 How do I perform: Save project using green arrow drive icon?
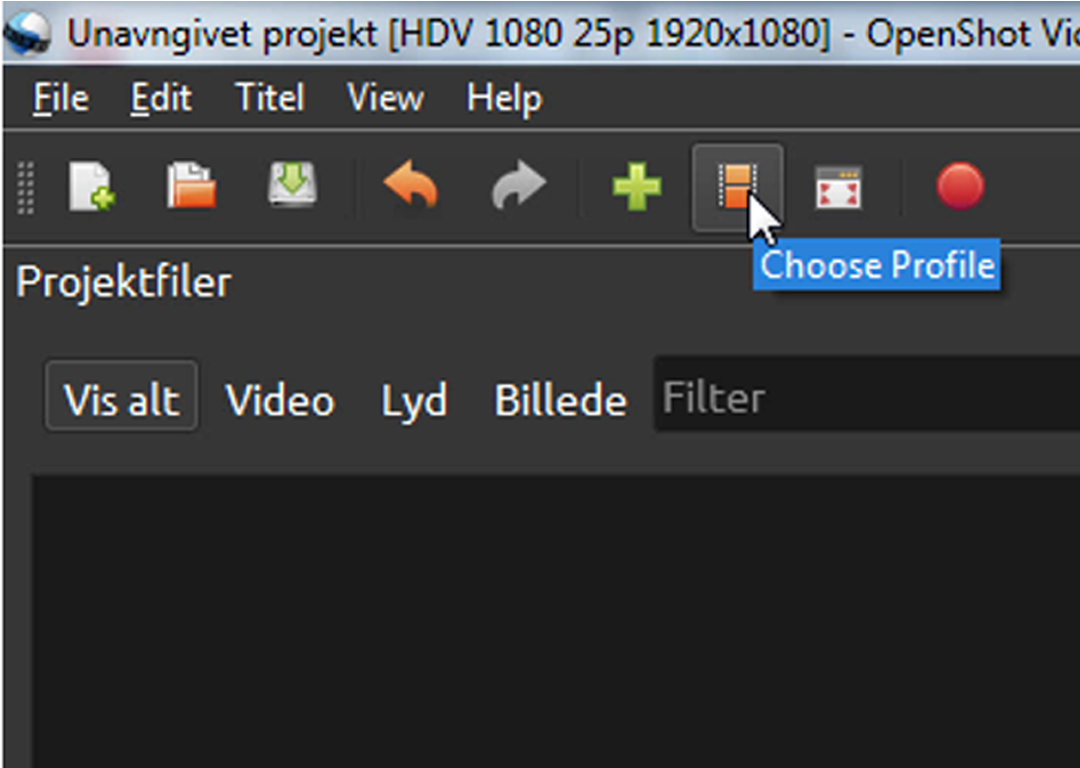(293, 184)
